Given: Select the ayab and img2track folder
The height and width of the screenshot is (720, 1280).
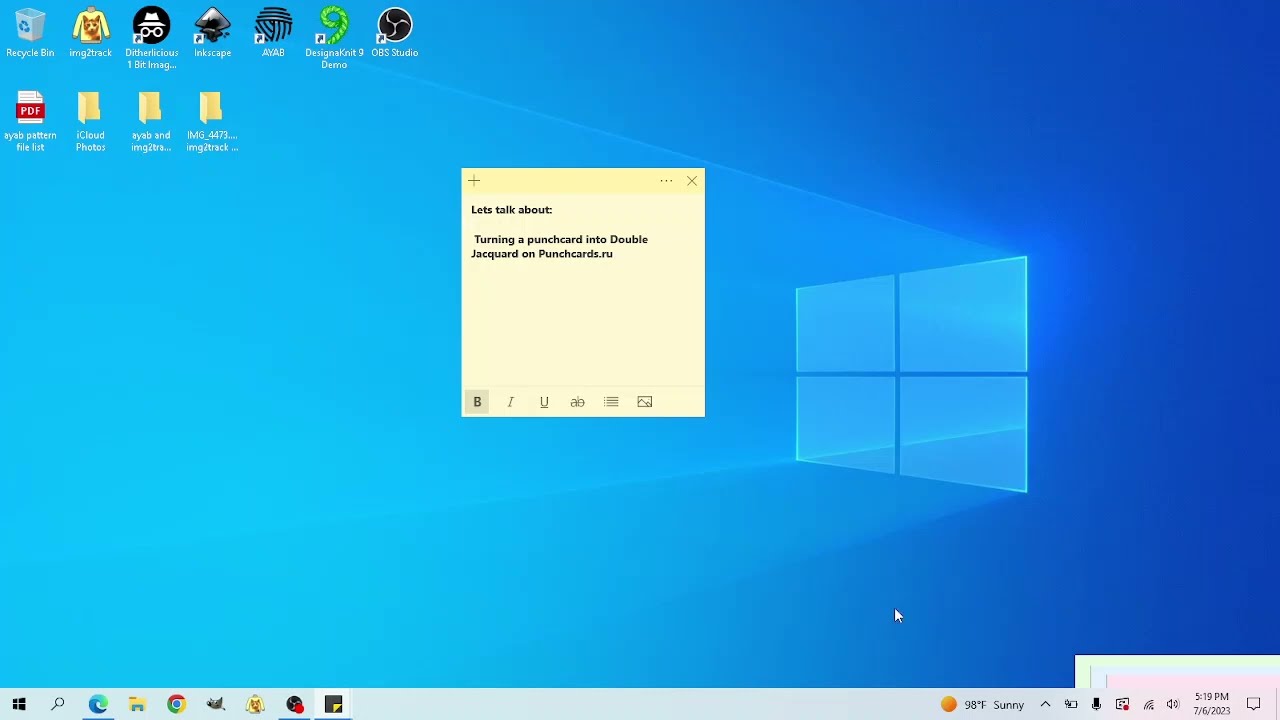Looking at the screenshot, I should pos(151,121).
